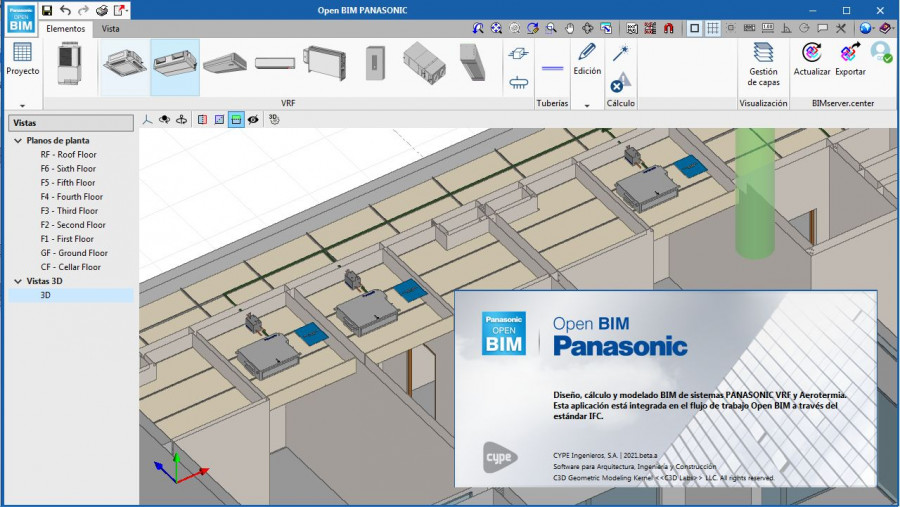Select the heat recovery ventilation unit
Viewport: 900px width, 507px height.
tap(424, 63)
